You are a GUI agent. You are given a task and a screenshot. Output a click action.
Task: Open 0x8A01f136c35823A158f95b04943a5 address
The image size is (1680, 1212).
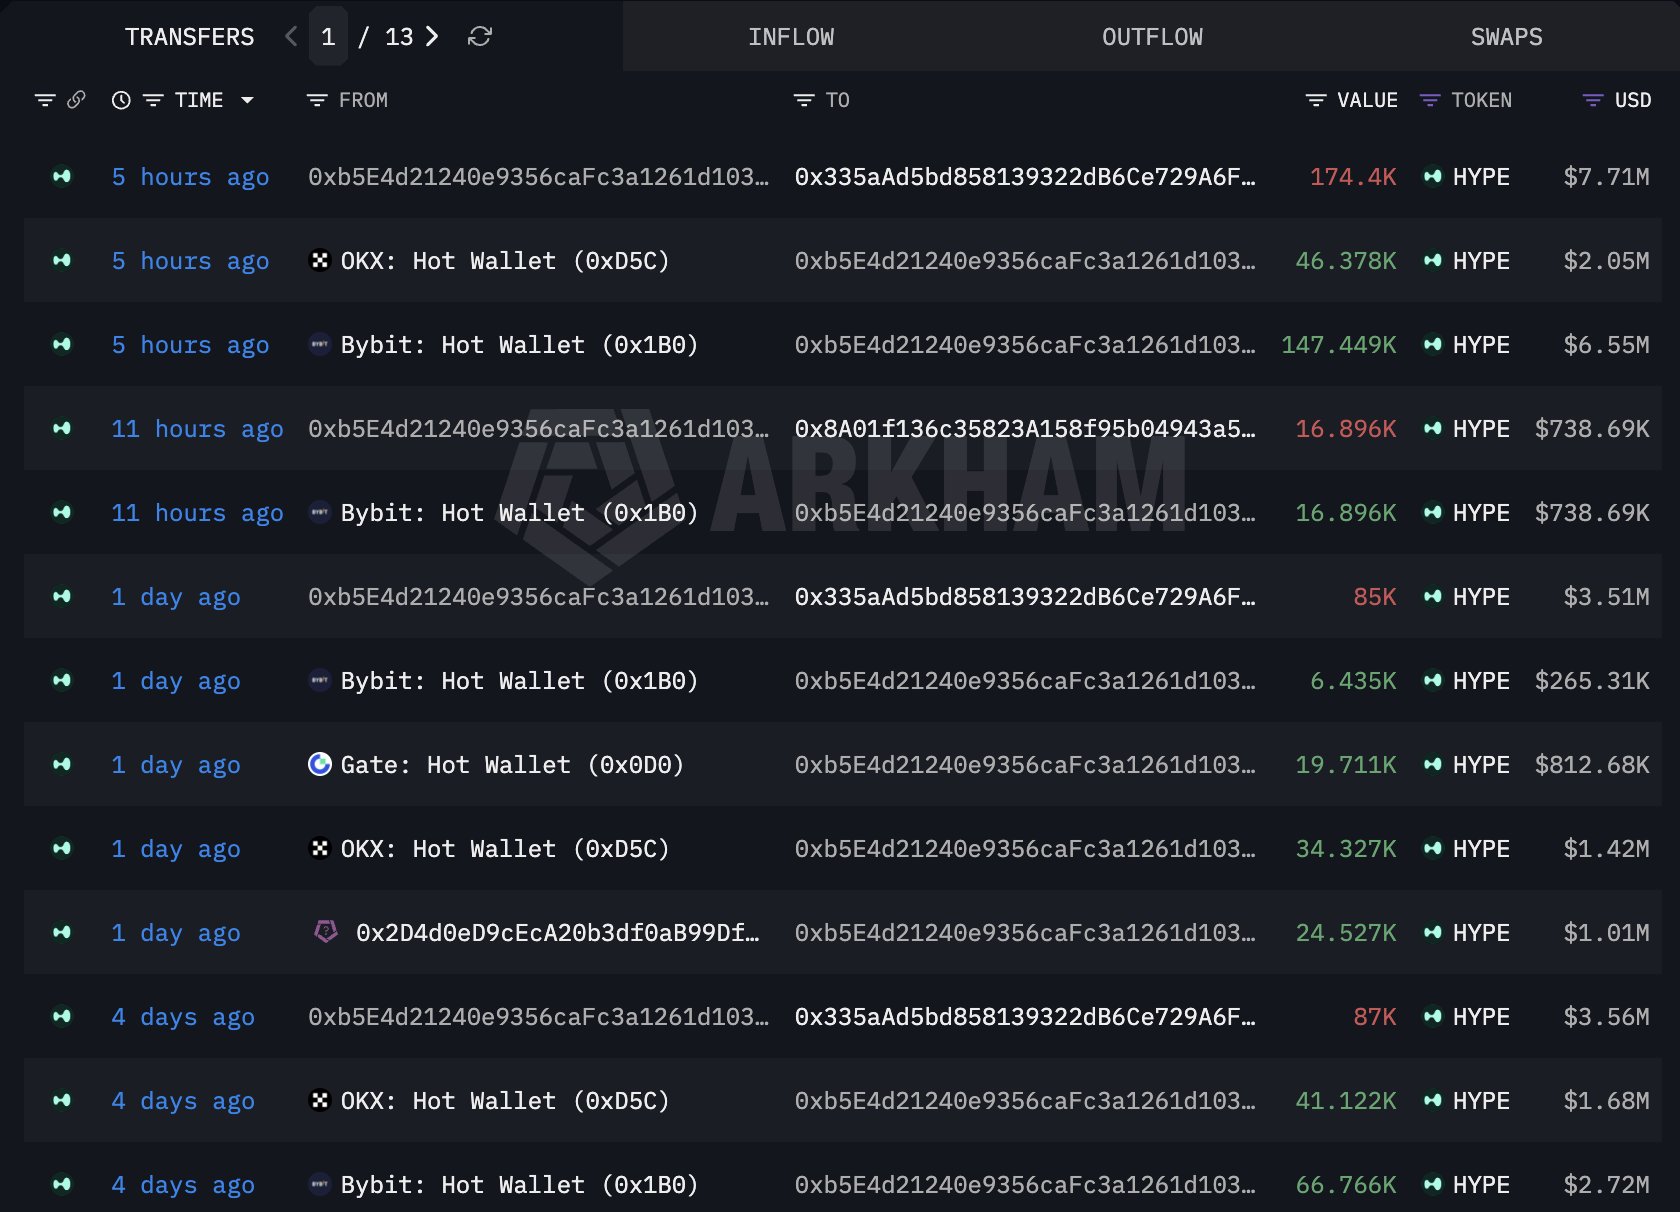pyautogui.click(x=1025, y=429)
